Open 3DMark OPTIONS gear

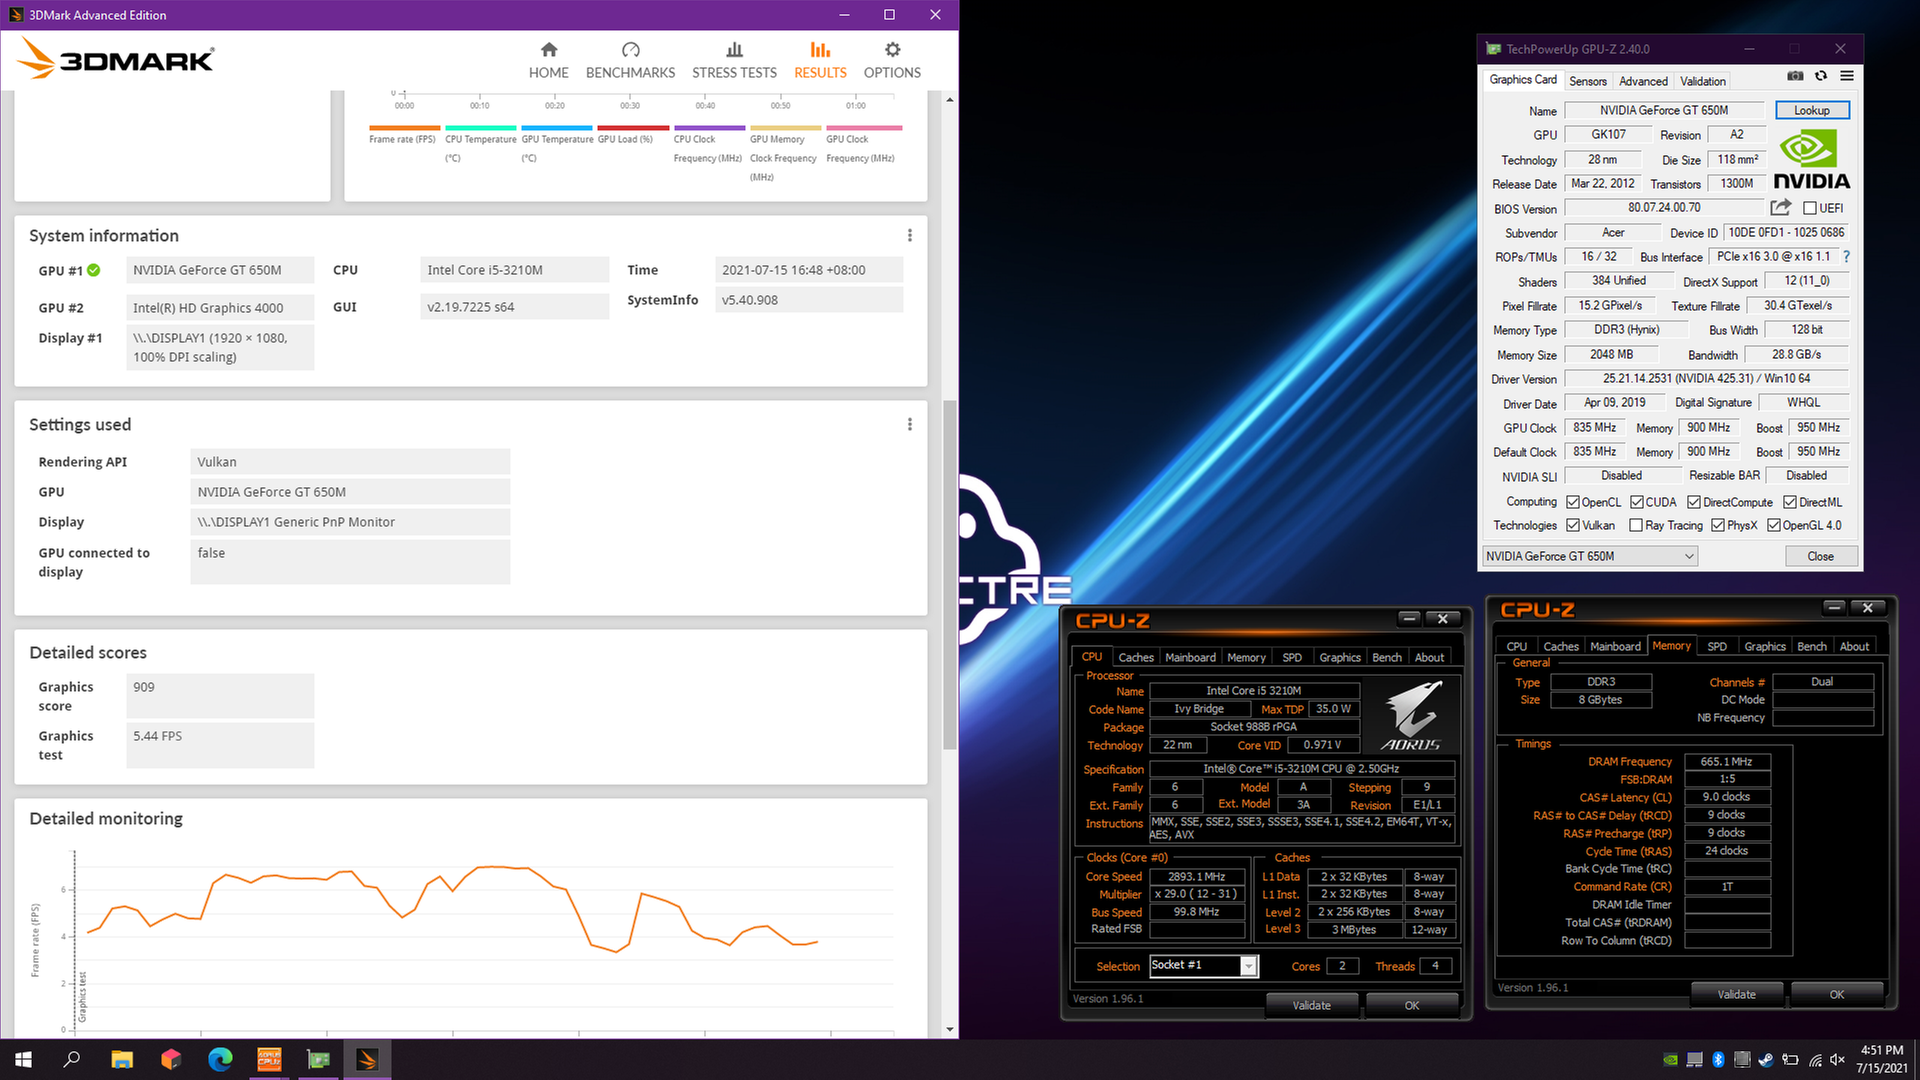click(892, 60)
